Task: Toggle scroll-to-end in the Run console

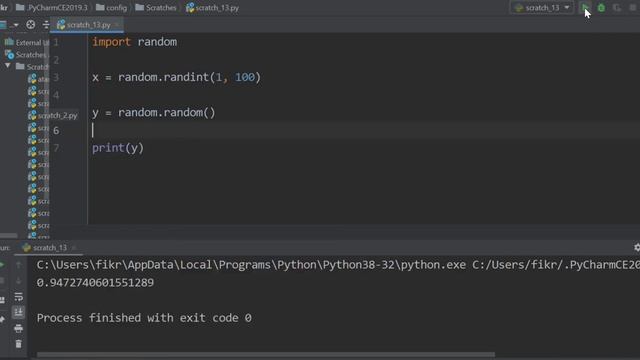Action: 18,313
